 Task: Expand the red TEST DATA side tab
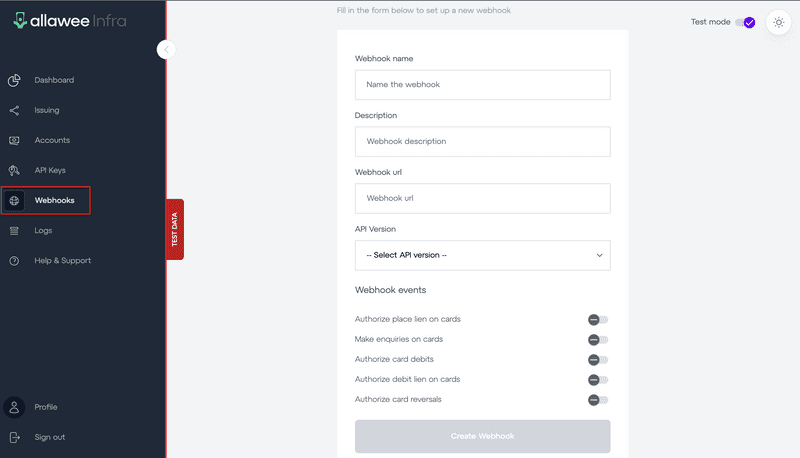(175, 230)
